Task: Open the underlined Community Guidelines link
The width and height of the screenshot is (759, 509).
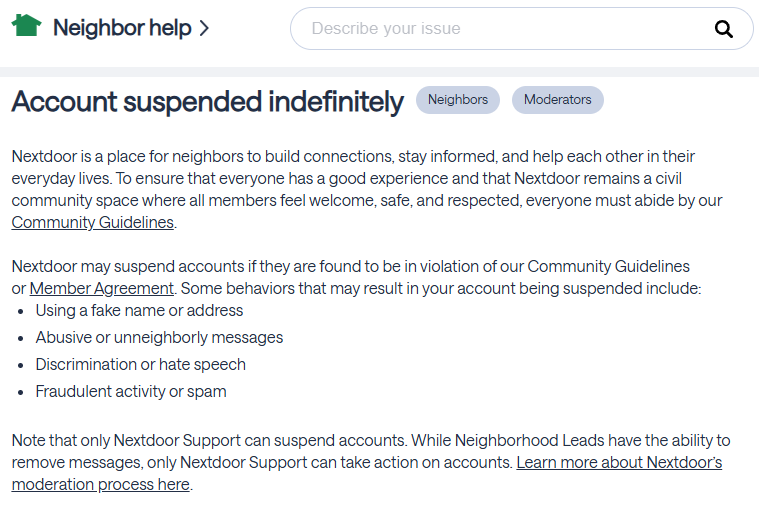Action: tap(93, 223)
